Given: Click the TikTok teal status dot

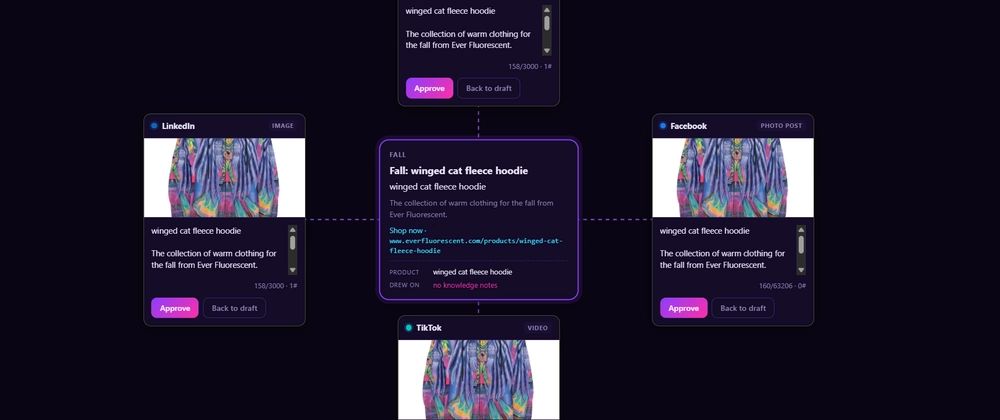Looking at the screenshot, I should point(409,328).
